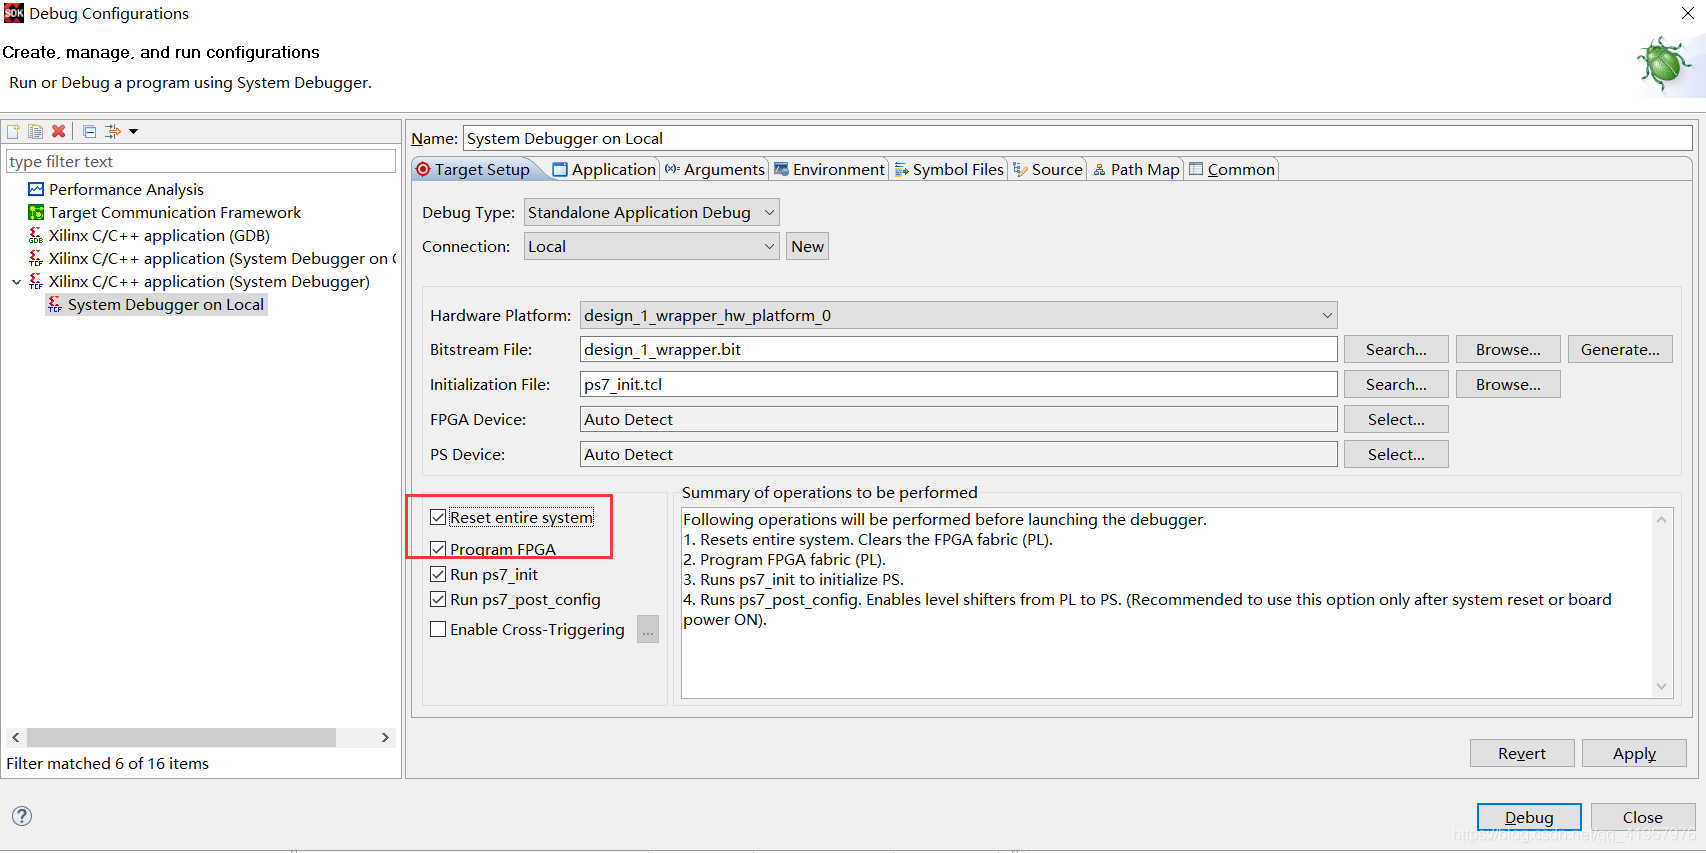Switch to the Symbol Files tab
Image resolution: width=1706 pixels, height=853 pixels.
(949, 169)
